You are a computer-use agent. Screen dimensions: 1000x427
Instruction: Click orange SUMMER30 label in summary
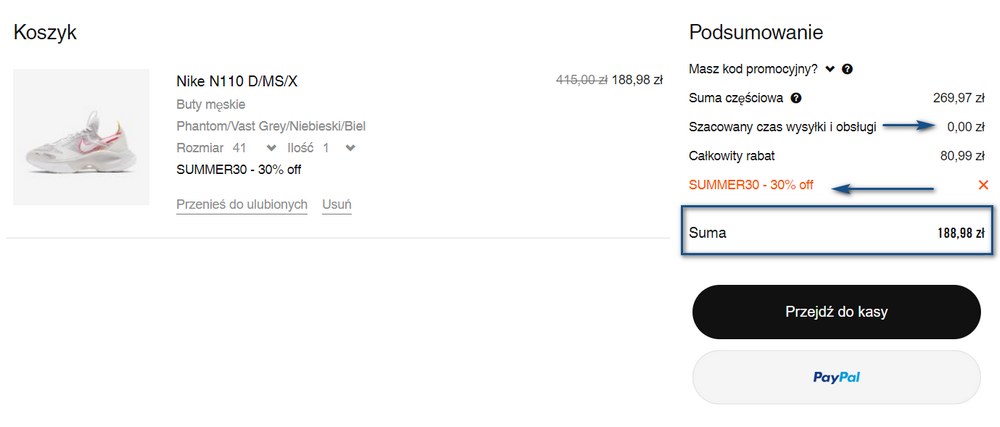(x=751, y=185)
